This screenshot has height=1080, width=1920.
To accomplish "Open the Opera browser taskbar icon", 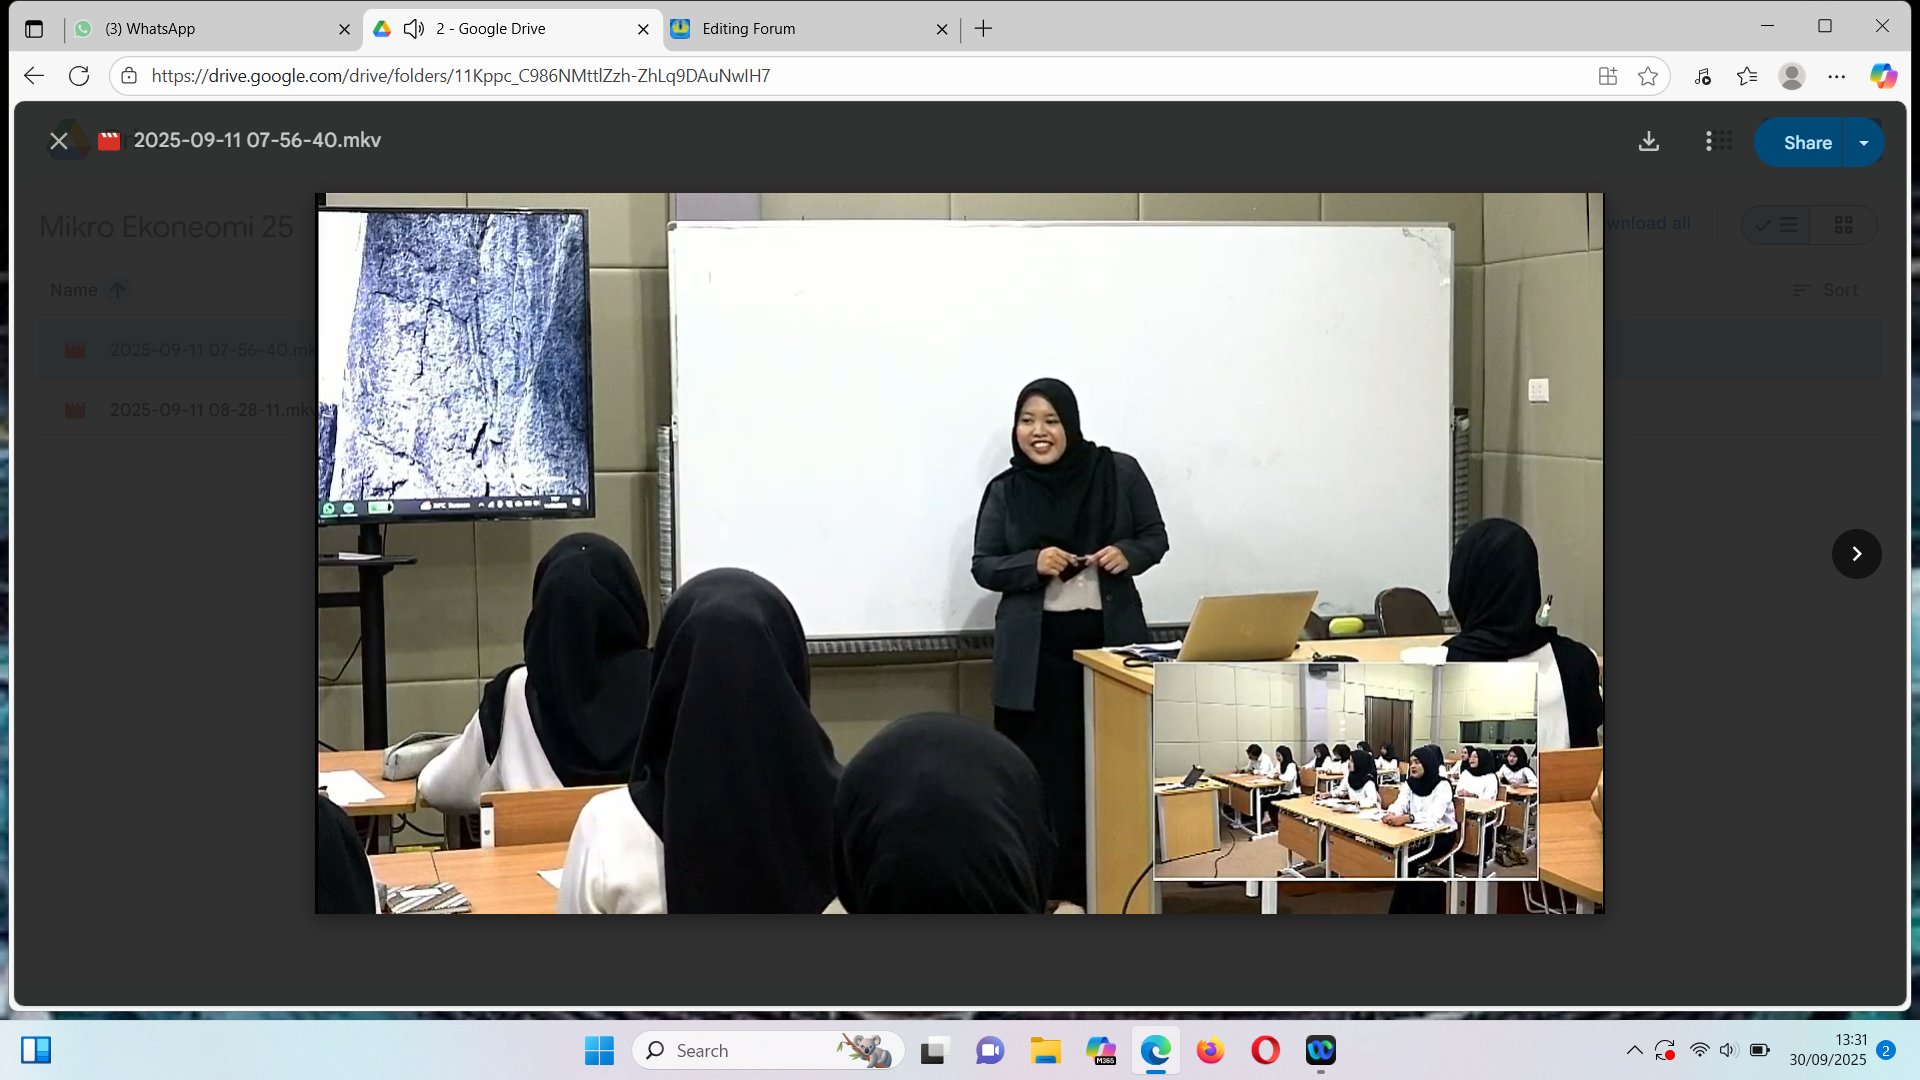I will click(x=1265, y=1050).
